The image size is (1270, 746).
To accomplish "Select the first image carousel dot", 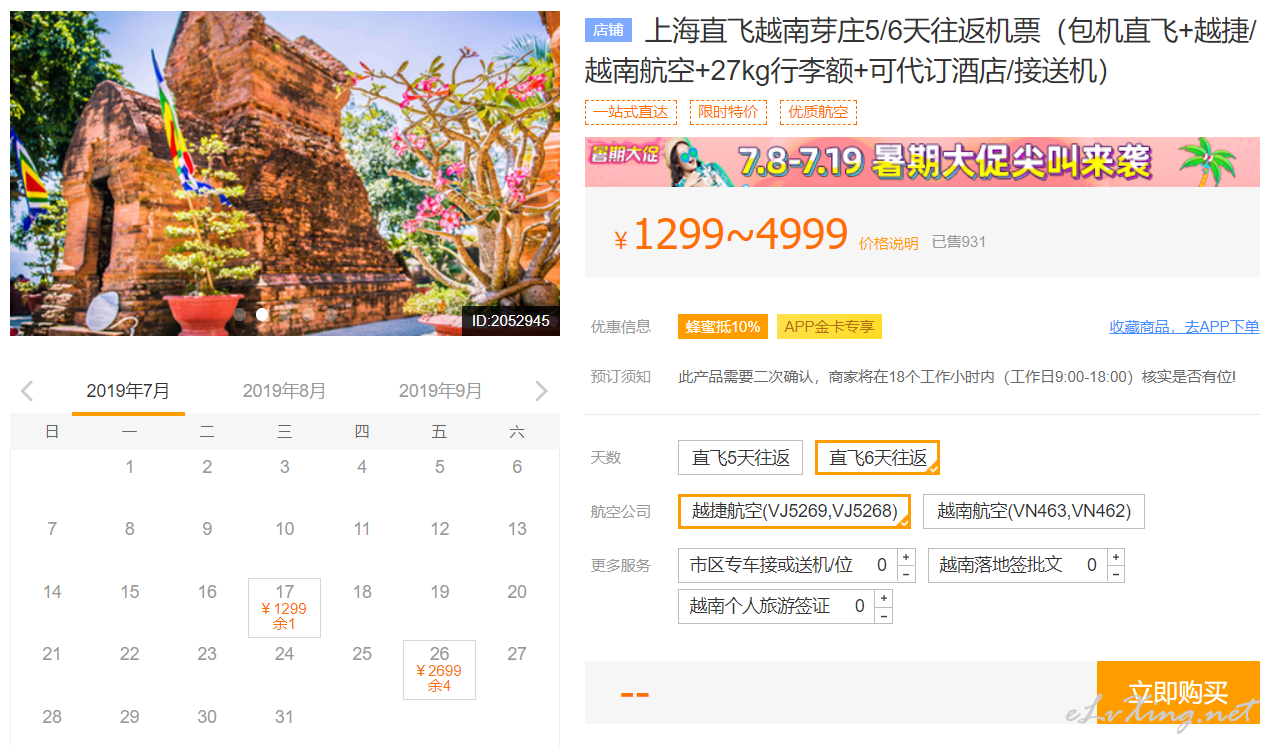I will tap(240, 314).
